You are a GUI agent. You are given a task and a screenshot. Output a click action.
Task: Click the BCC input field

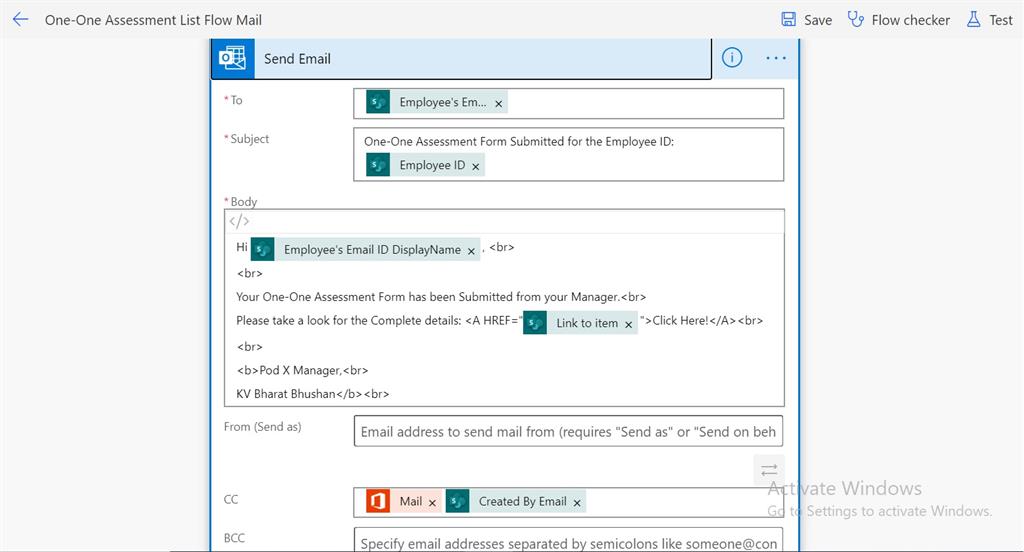(x=568, y=540)
